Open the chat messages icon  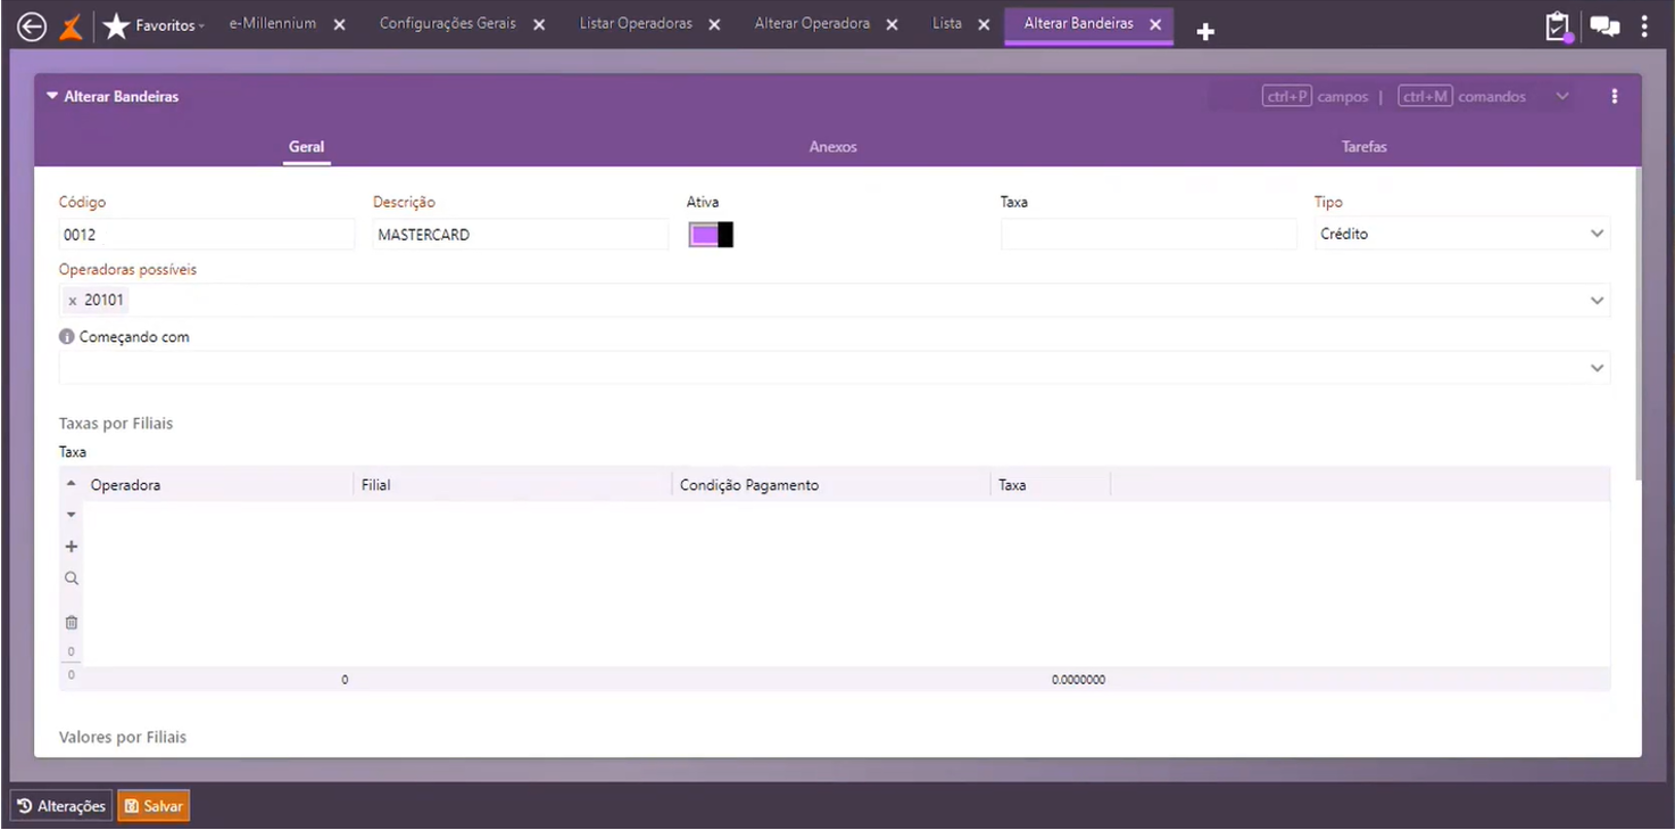tap(1605, 27)
